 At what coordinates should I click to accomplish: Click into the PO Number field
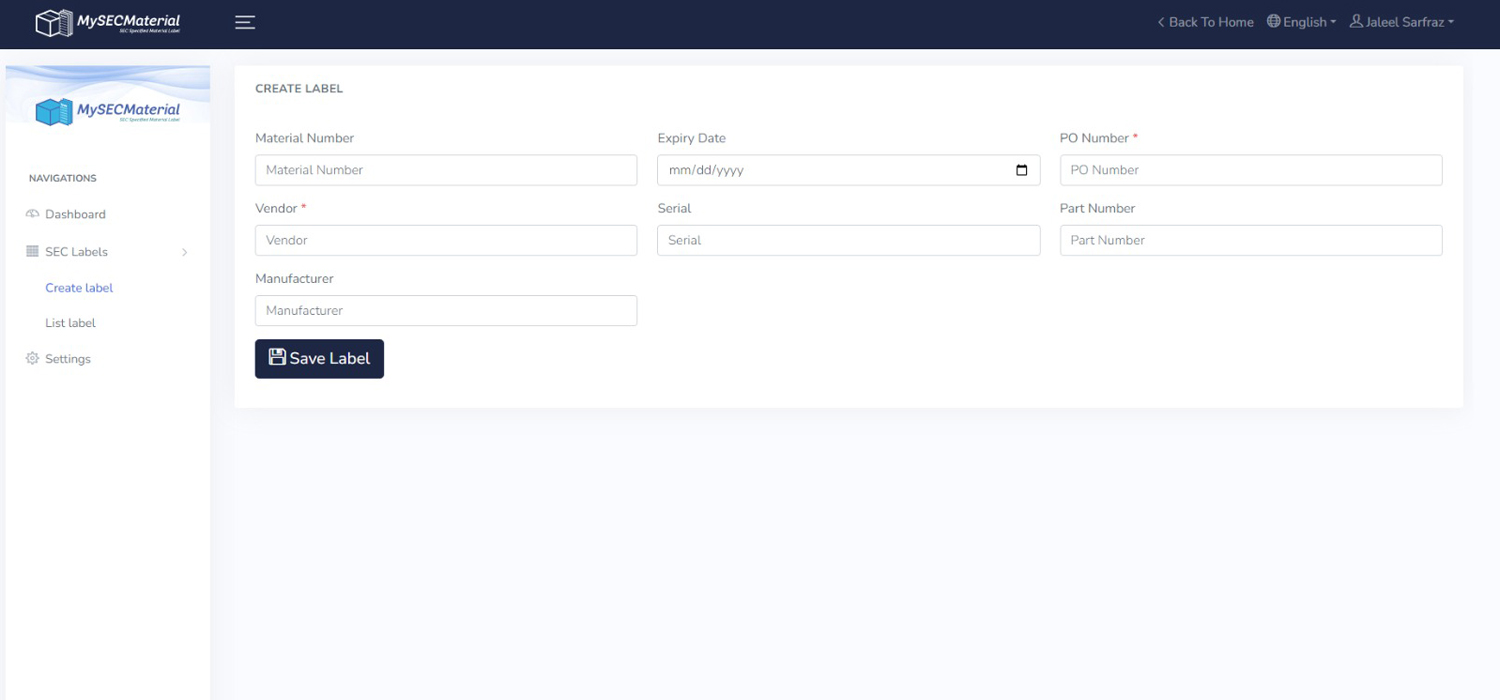click(x=1250, y=170)
